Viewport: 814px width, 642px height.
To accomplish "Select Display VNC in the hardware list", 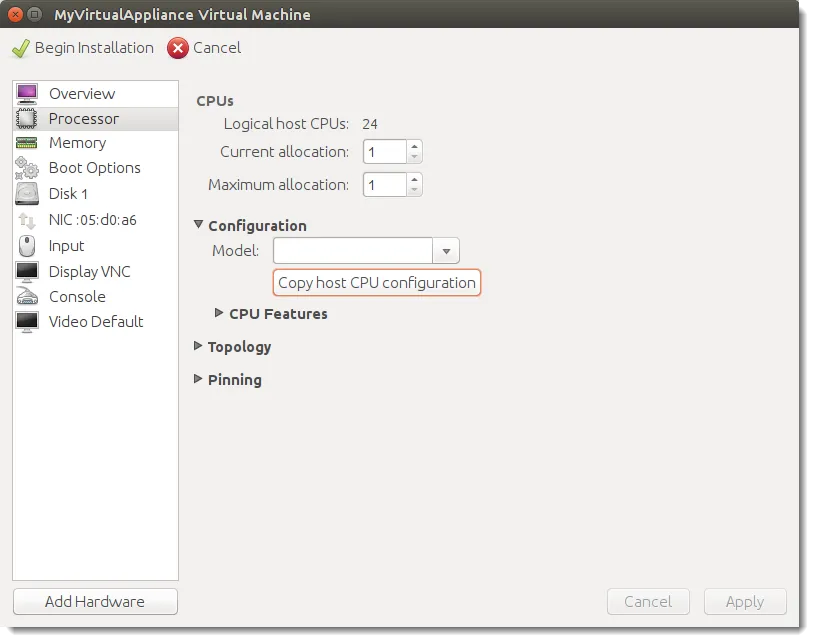I will click(96, 271).
